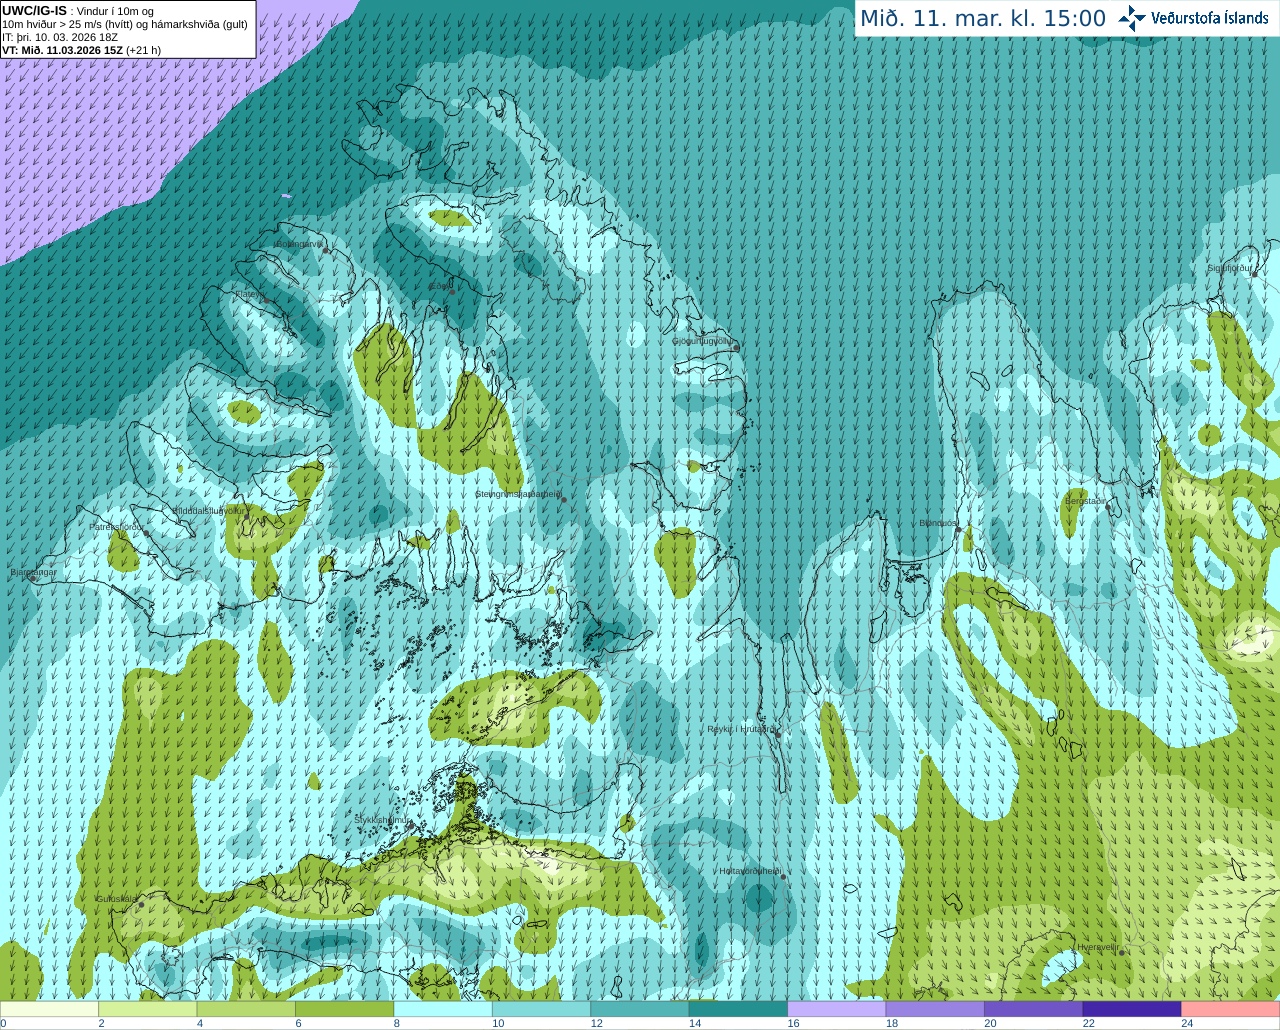Click the Gufuskálar station label
Viewport: 1280px width, 1030px height.
click(x=116, y=898)
